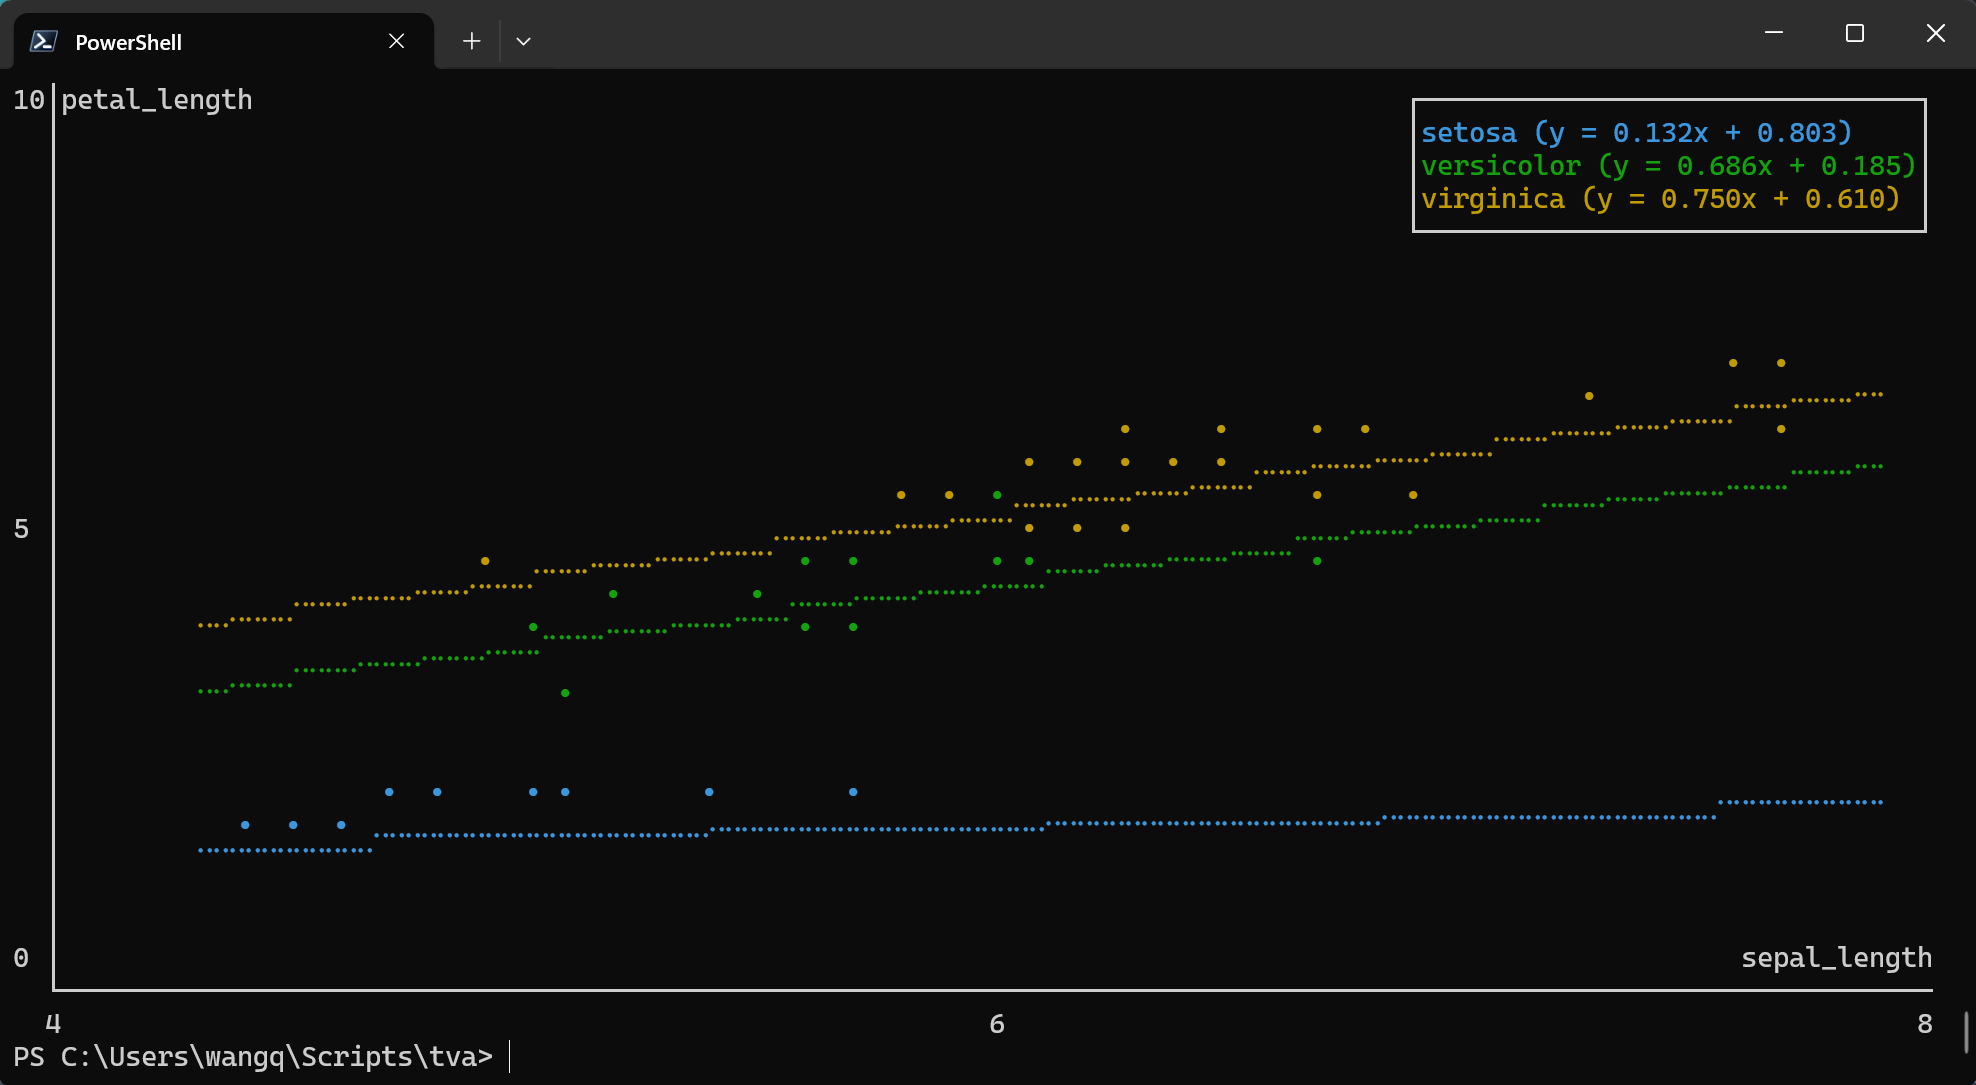
Task: Click the PowerShell icon on the tab
Action: 42,41
